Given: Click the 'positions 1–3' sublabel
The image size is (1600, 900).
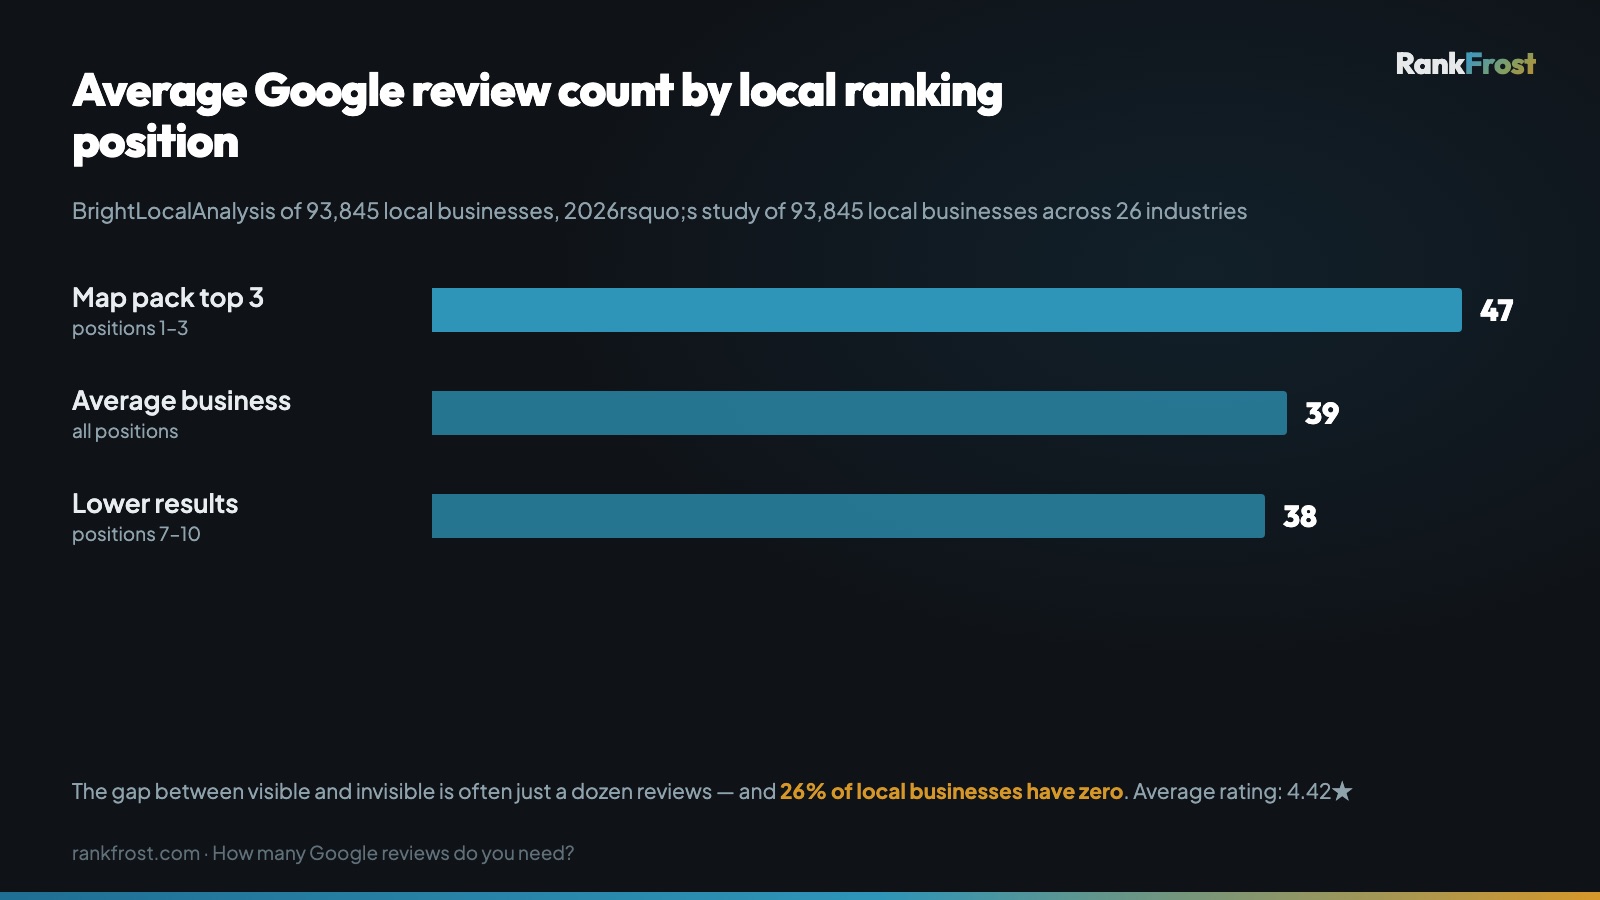Looking at the screenshot, I should point(130,328).
